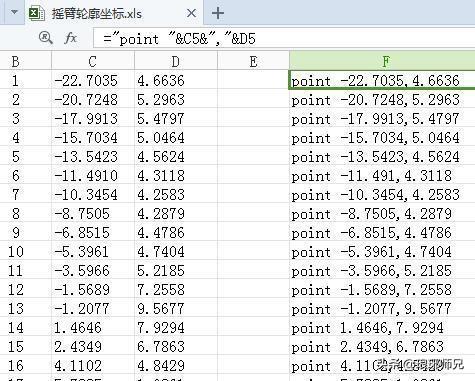This screenshot has height=381, width=475.
Task: Select D cell with value 4.7404
Action: click(176, 251)
